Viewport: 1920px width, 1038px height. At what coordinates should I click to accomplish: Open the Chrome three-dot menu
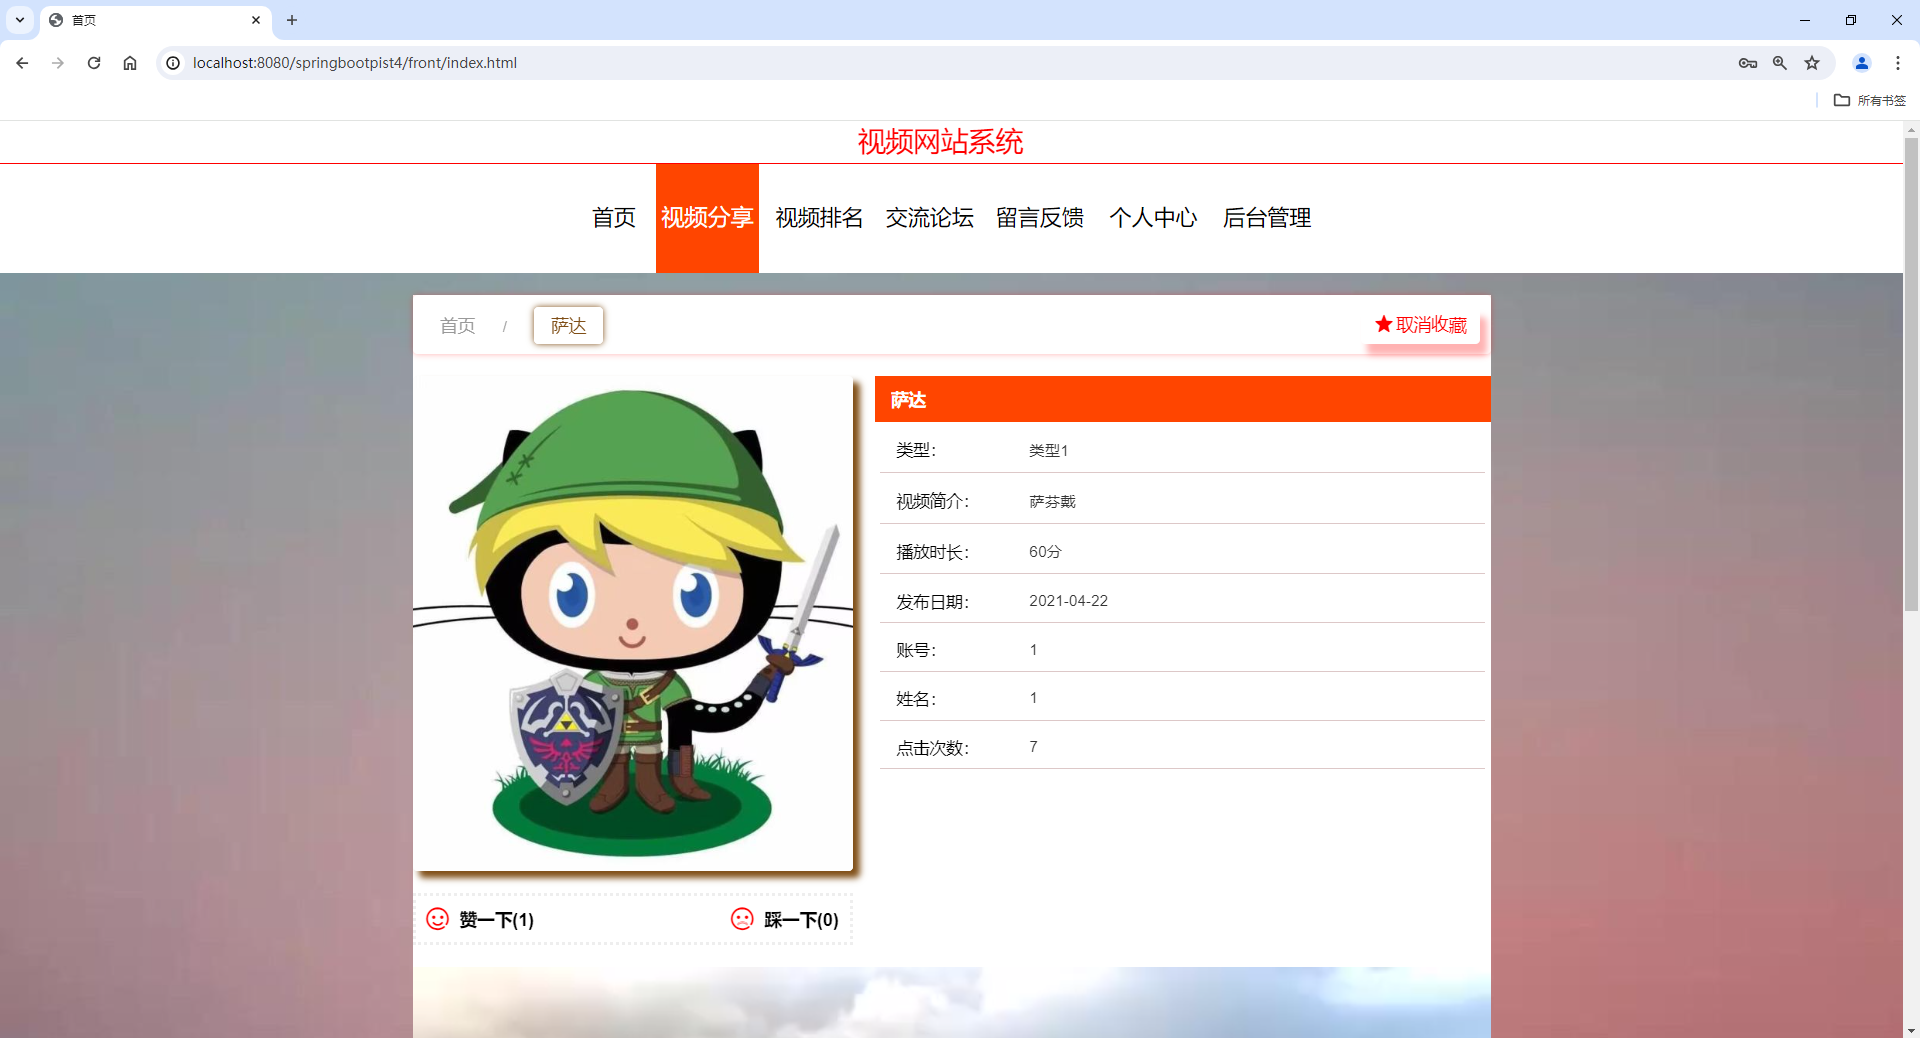1898,63
